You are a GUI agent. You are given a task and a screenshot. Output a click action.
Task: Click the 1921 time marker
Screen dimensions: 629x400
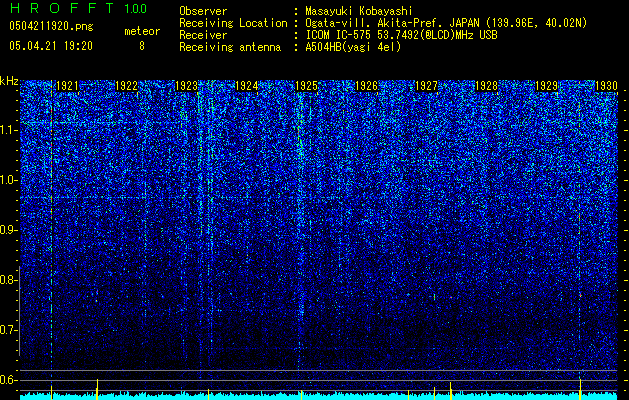click(x=67, y=86)
